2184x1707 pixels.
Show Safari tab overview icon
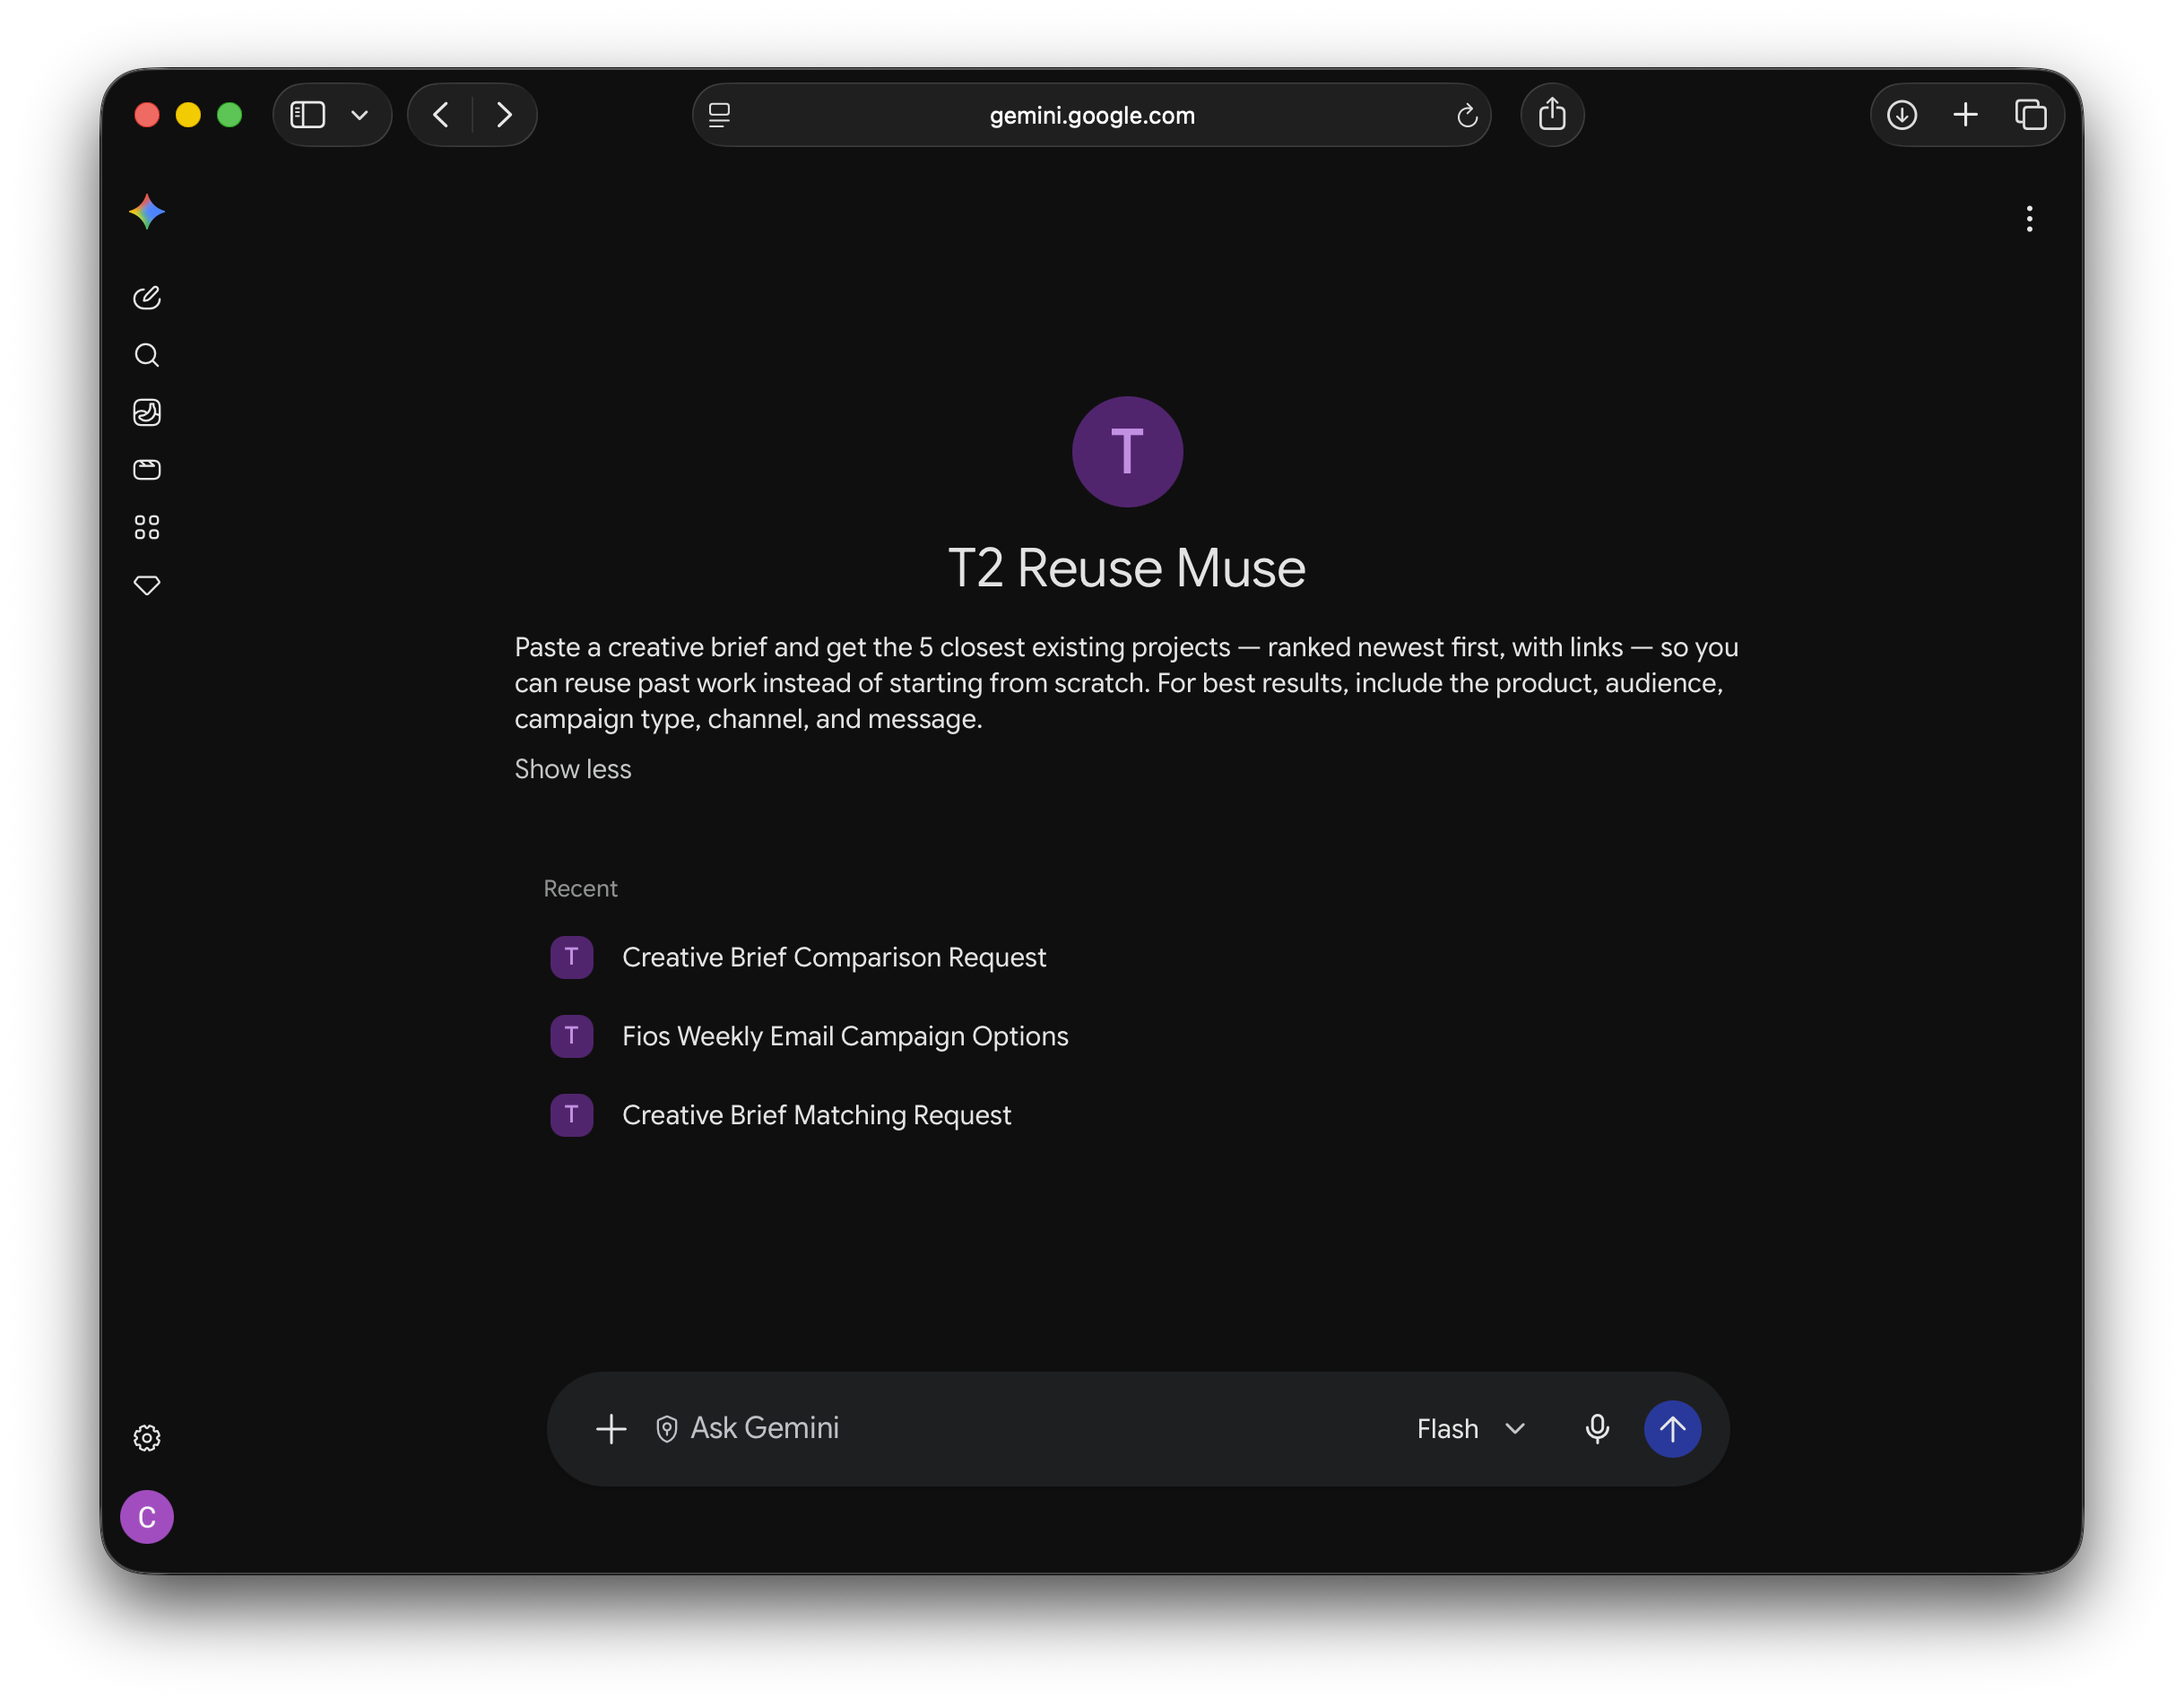[2030, 115]
